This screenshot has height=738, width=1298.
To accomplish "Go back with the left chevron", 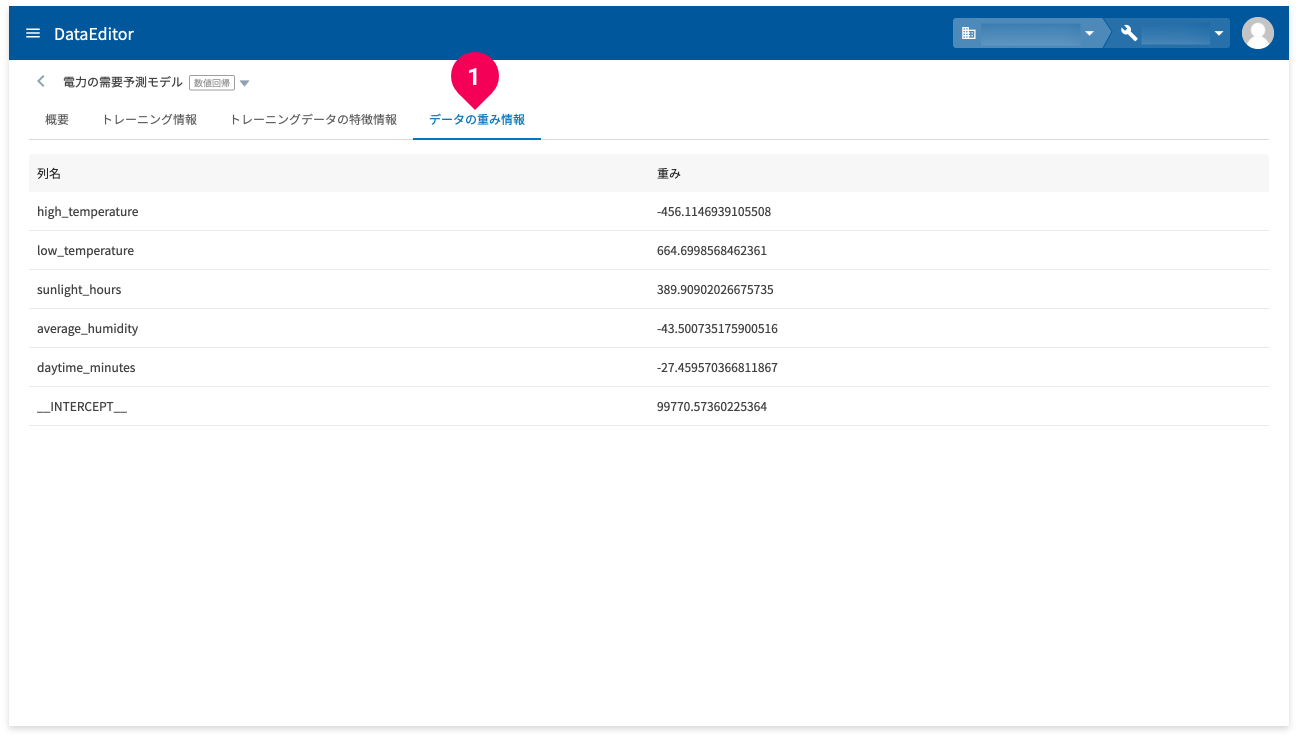I will click(41, 82).
